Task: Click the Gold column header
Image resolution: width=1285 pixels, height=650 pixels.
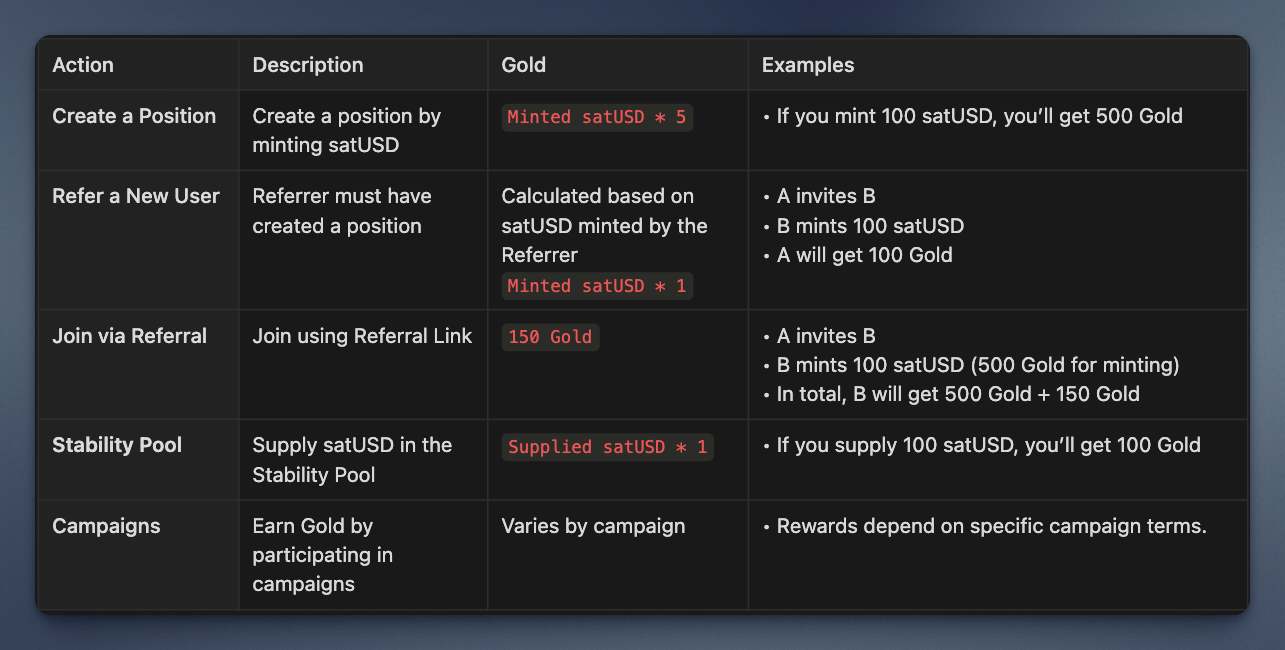Action: click(524, 65)
